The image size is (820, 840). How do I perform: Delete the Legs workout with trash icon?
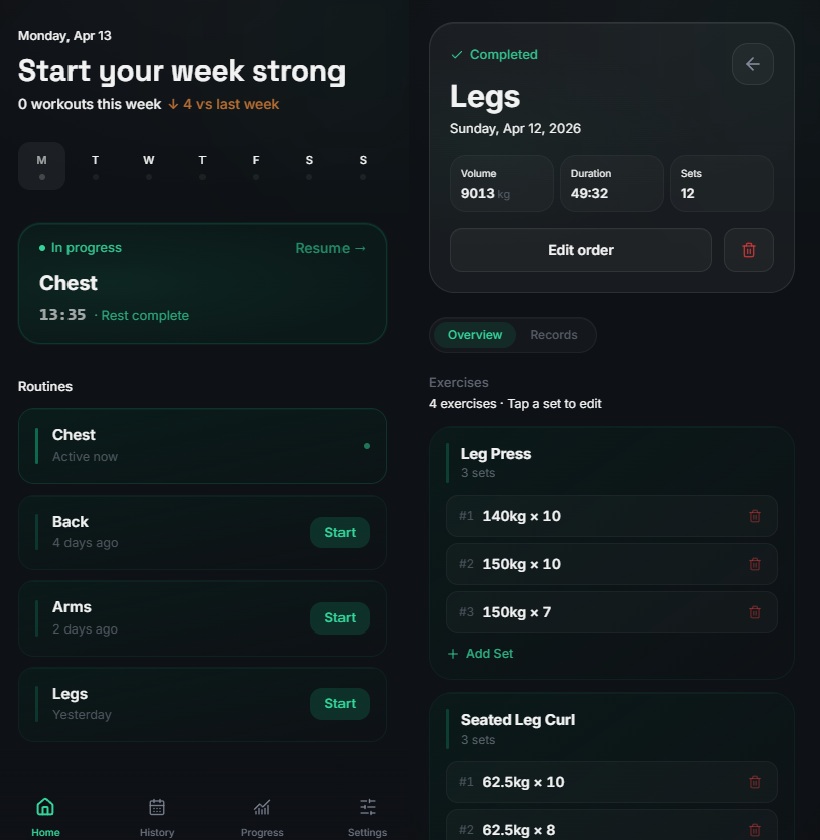pos(749,250)
